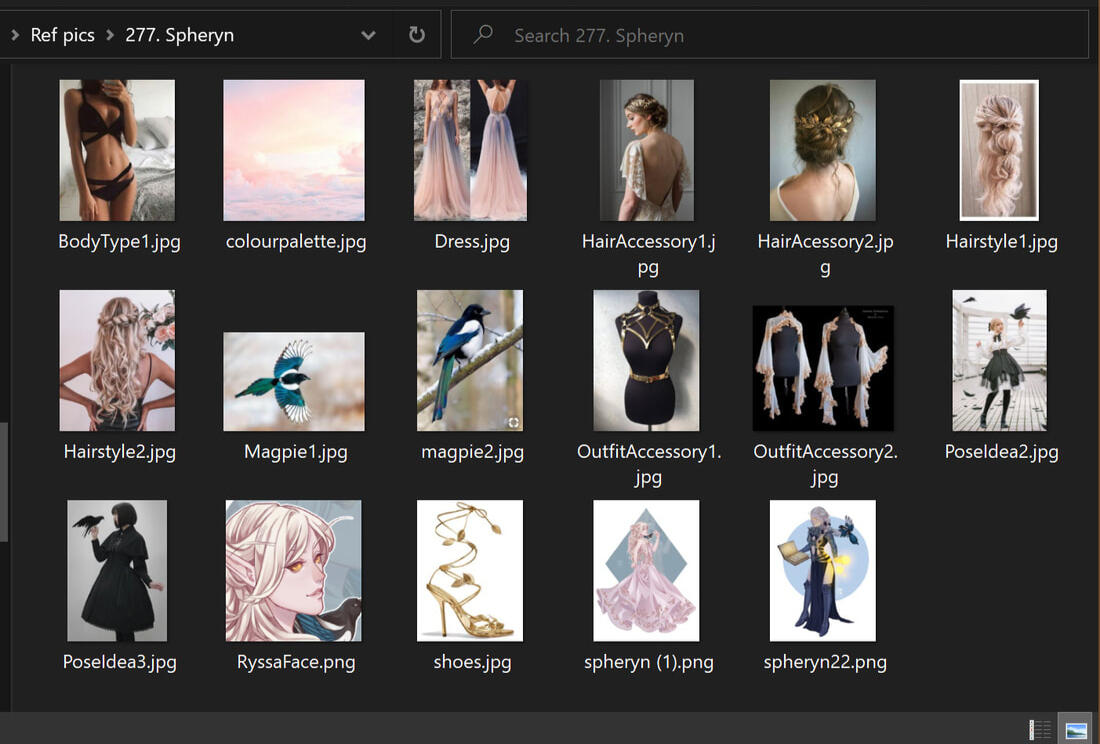Select Magpie1.jpg flying bird image
The height and width of the screenshot is (744, 1100).
[294, 382]
